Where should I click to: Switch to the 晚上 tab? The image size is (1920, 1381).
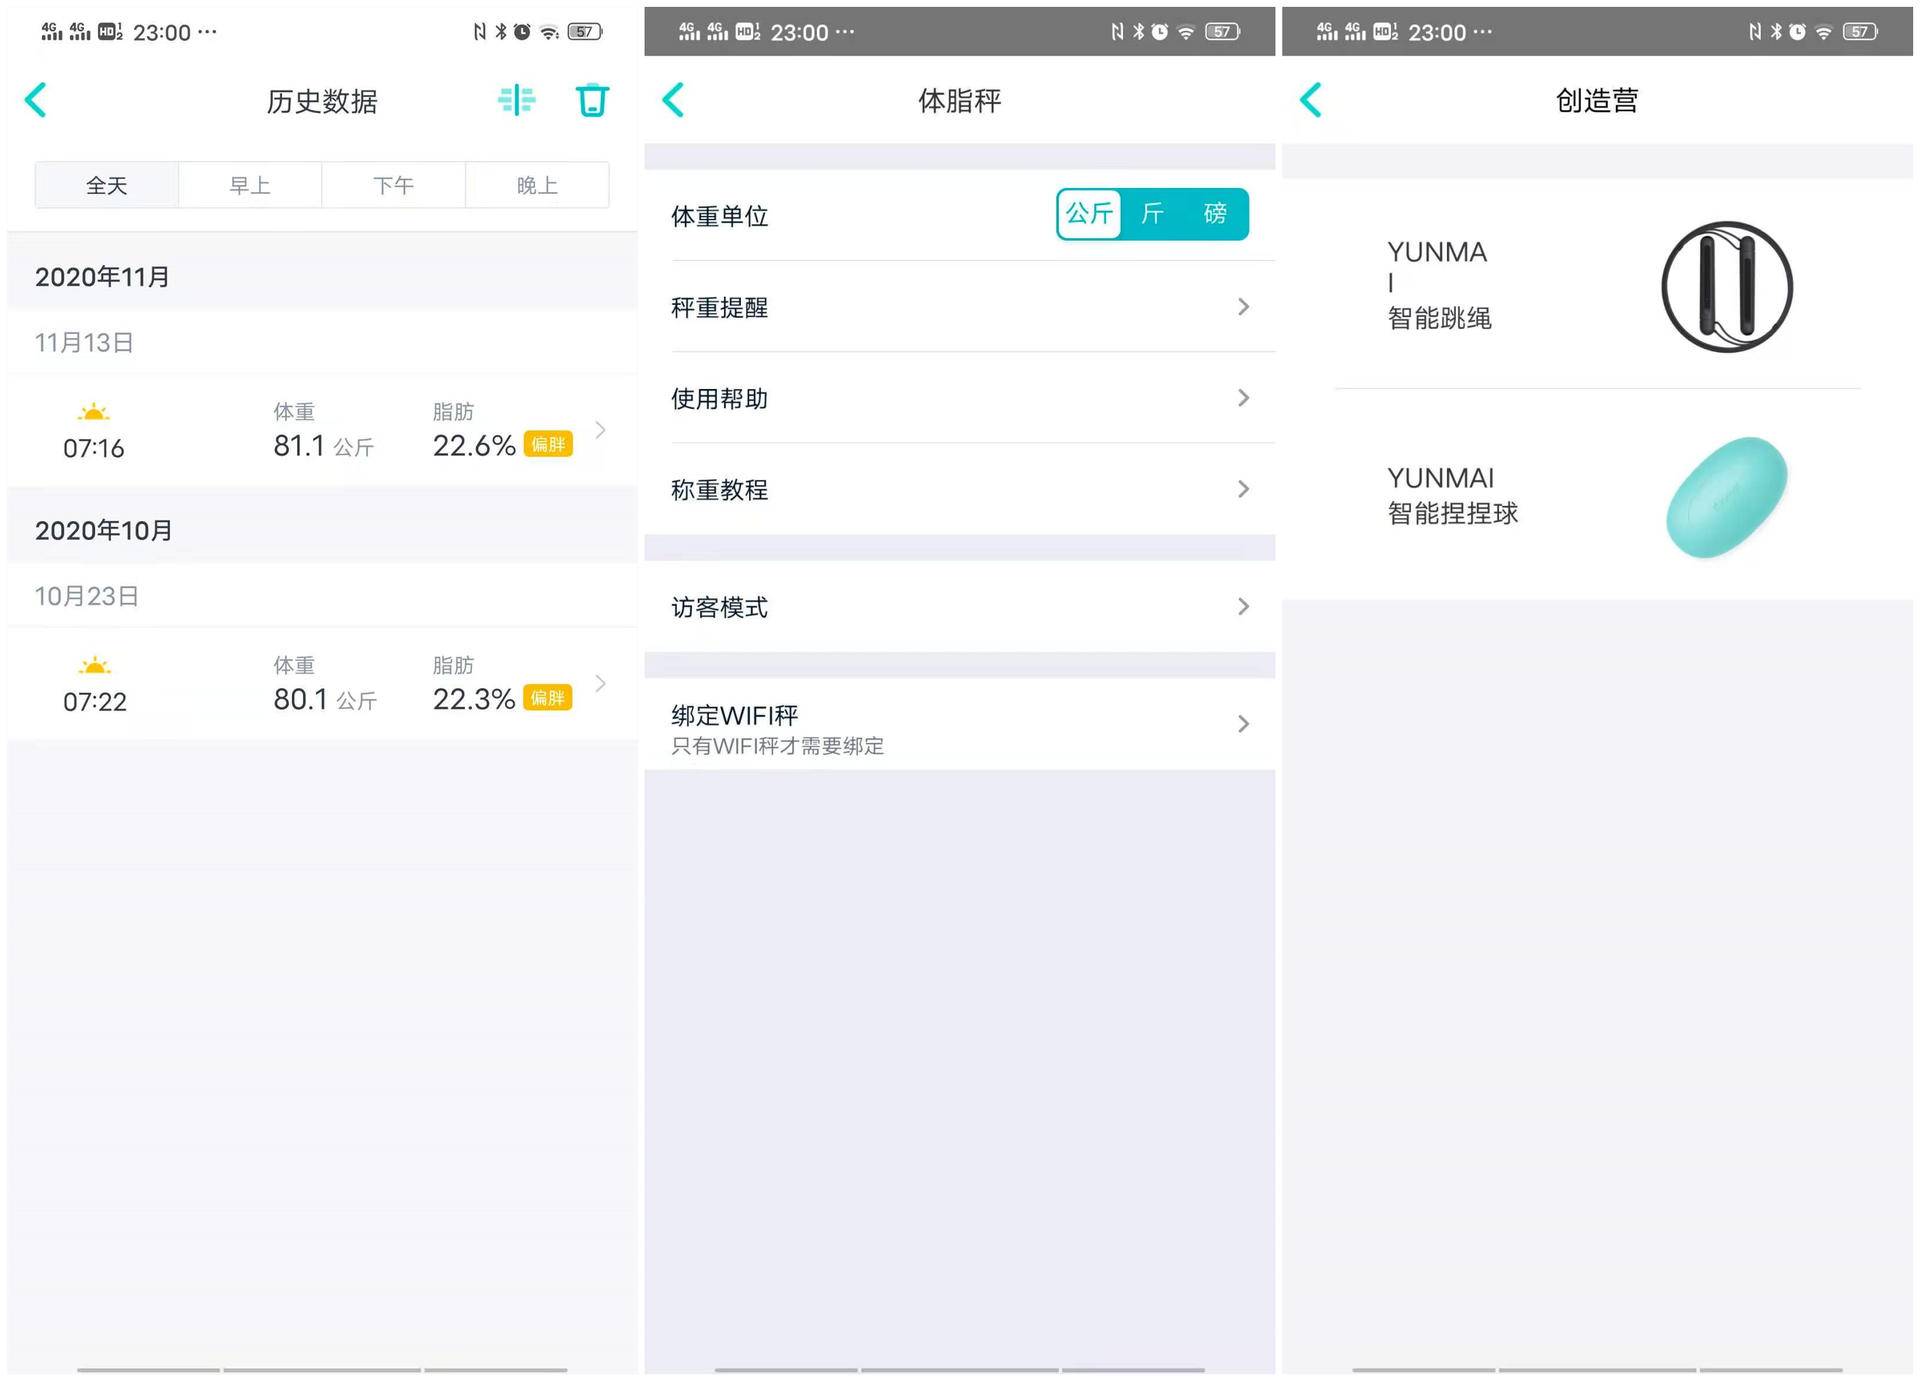click(x=536, y=185)
